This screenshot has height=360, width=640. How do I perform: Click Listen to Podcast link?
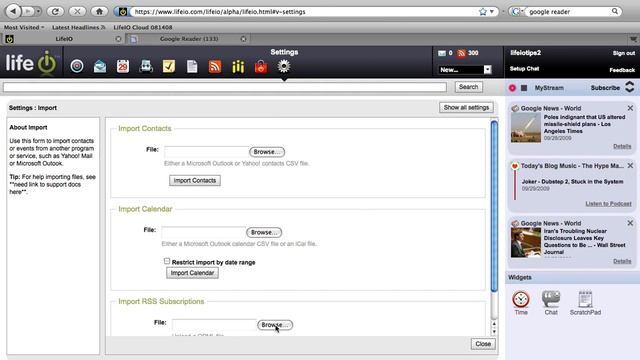[608, 204]
